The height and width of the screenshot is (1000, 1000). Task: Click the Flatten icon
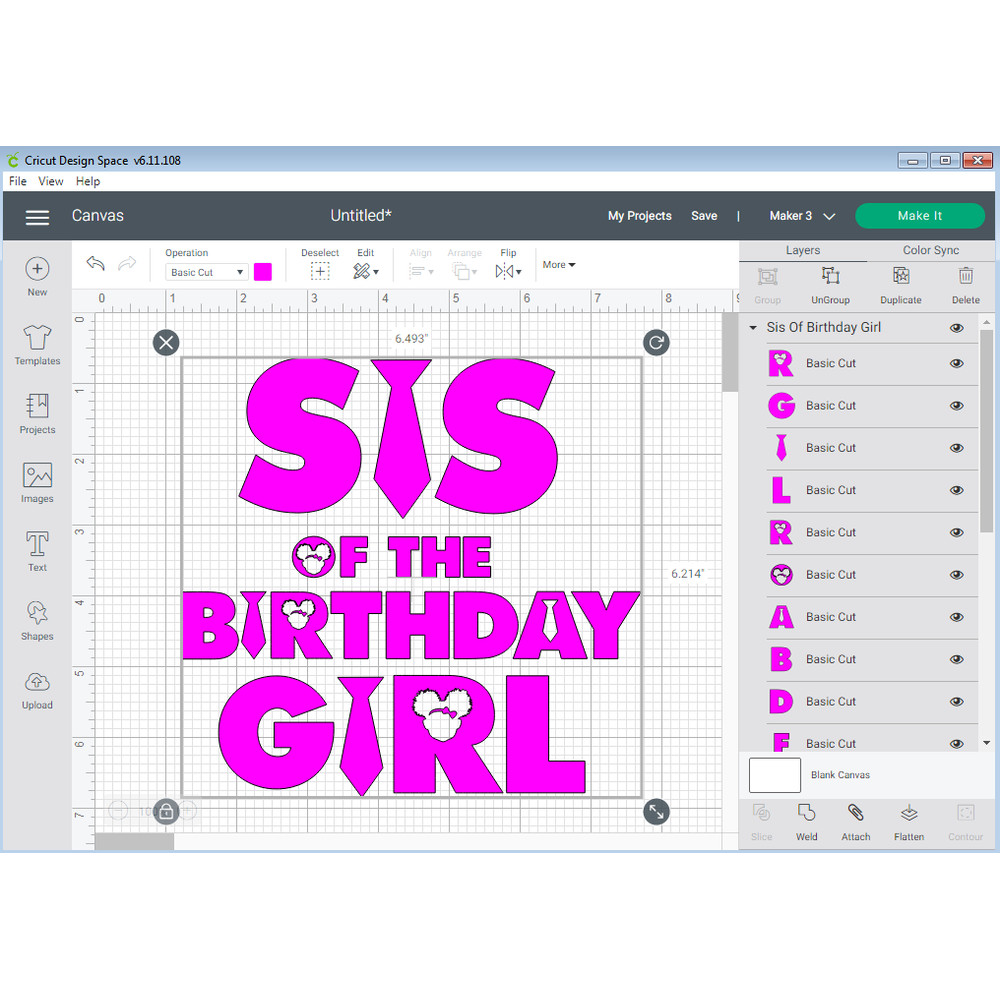point(908,822)
